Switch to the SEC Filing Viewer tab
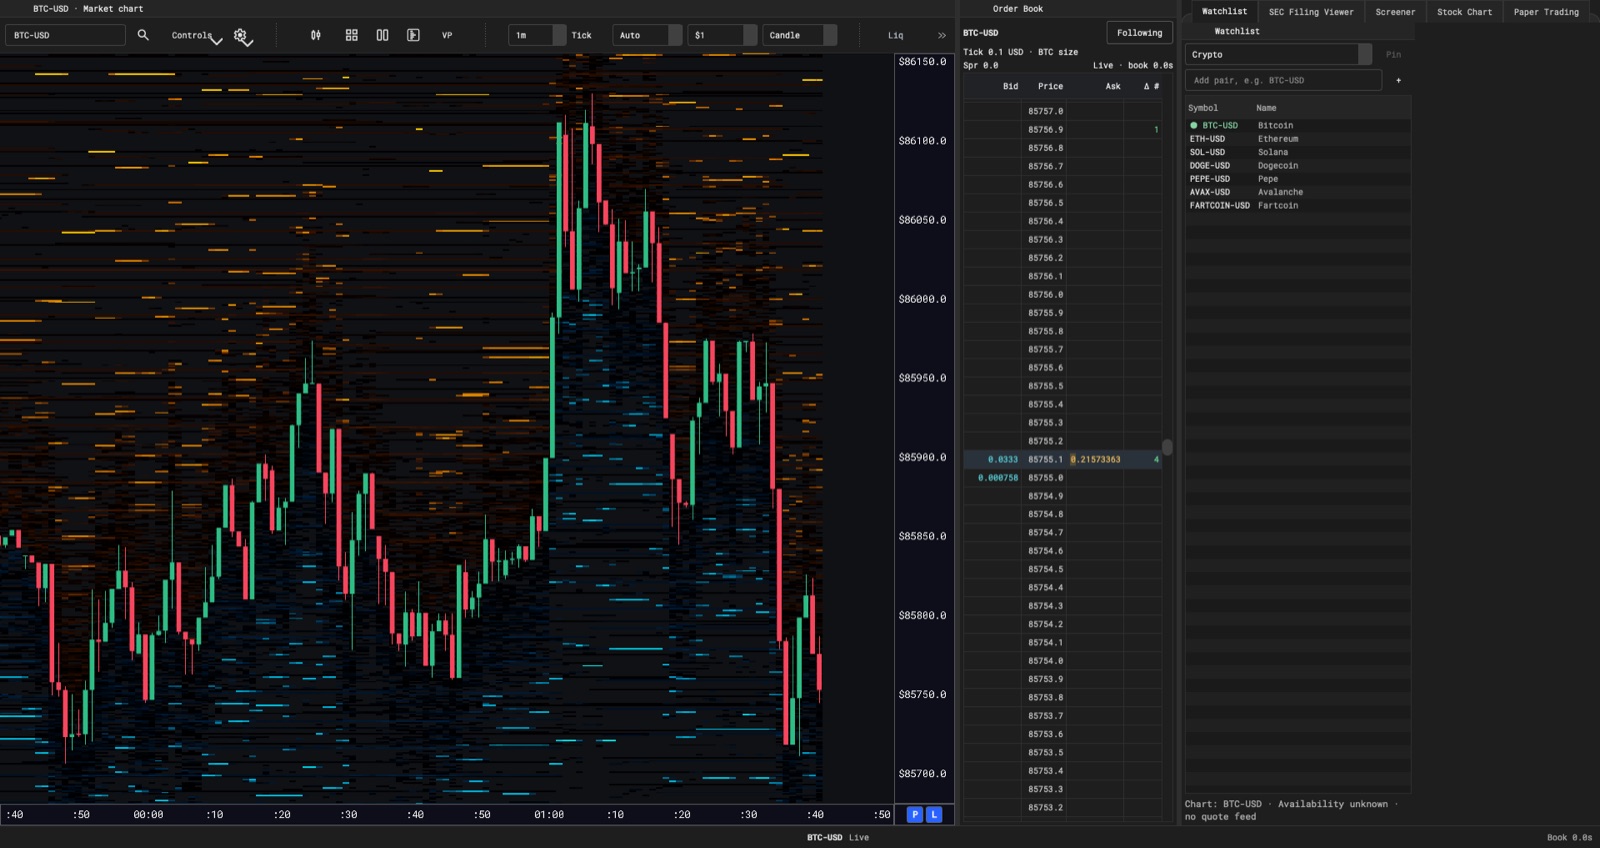This screenshot has width=1600, height=848. (x=1311, y=12)
